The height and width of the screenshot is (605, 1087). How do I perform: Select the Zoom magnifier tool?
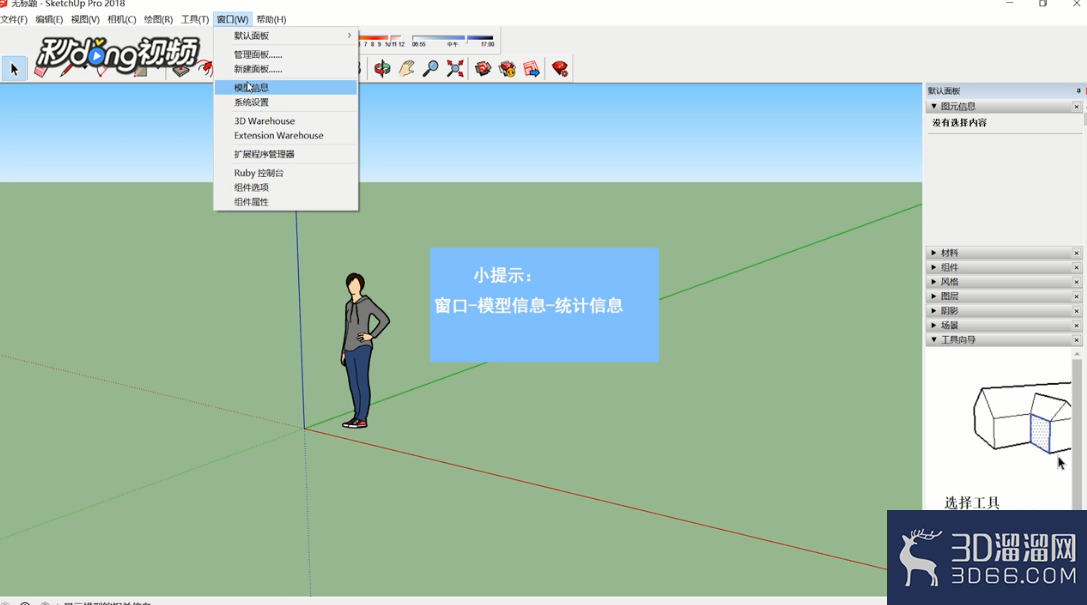click(x=431, y=69)
